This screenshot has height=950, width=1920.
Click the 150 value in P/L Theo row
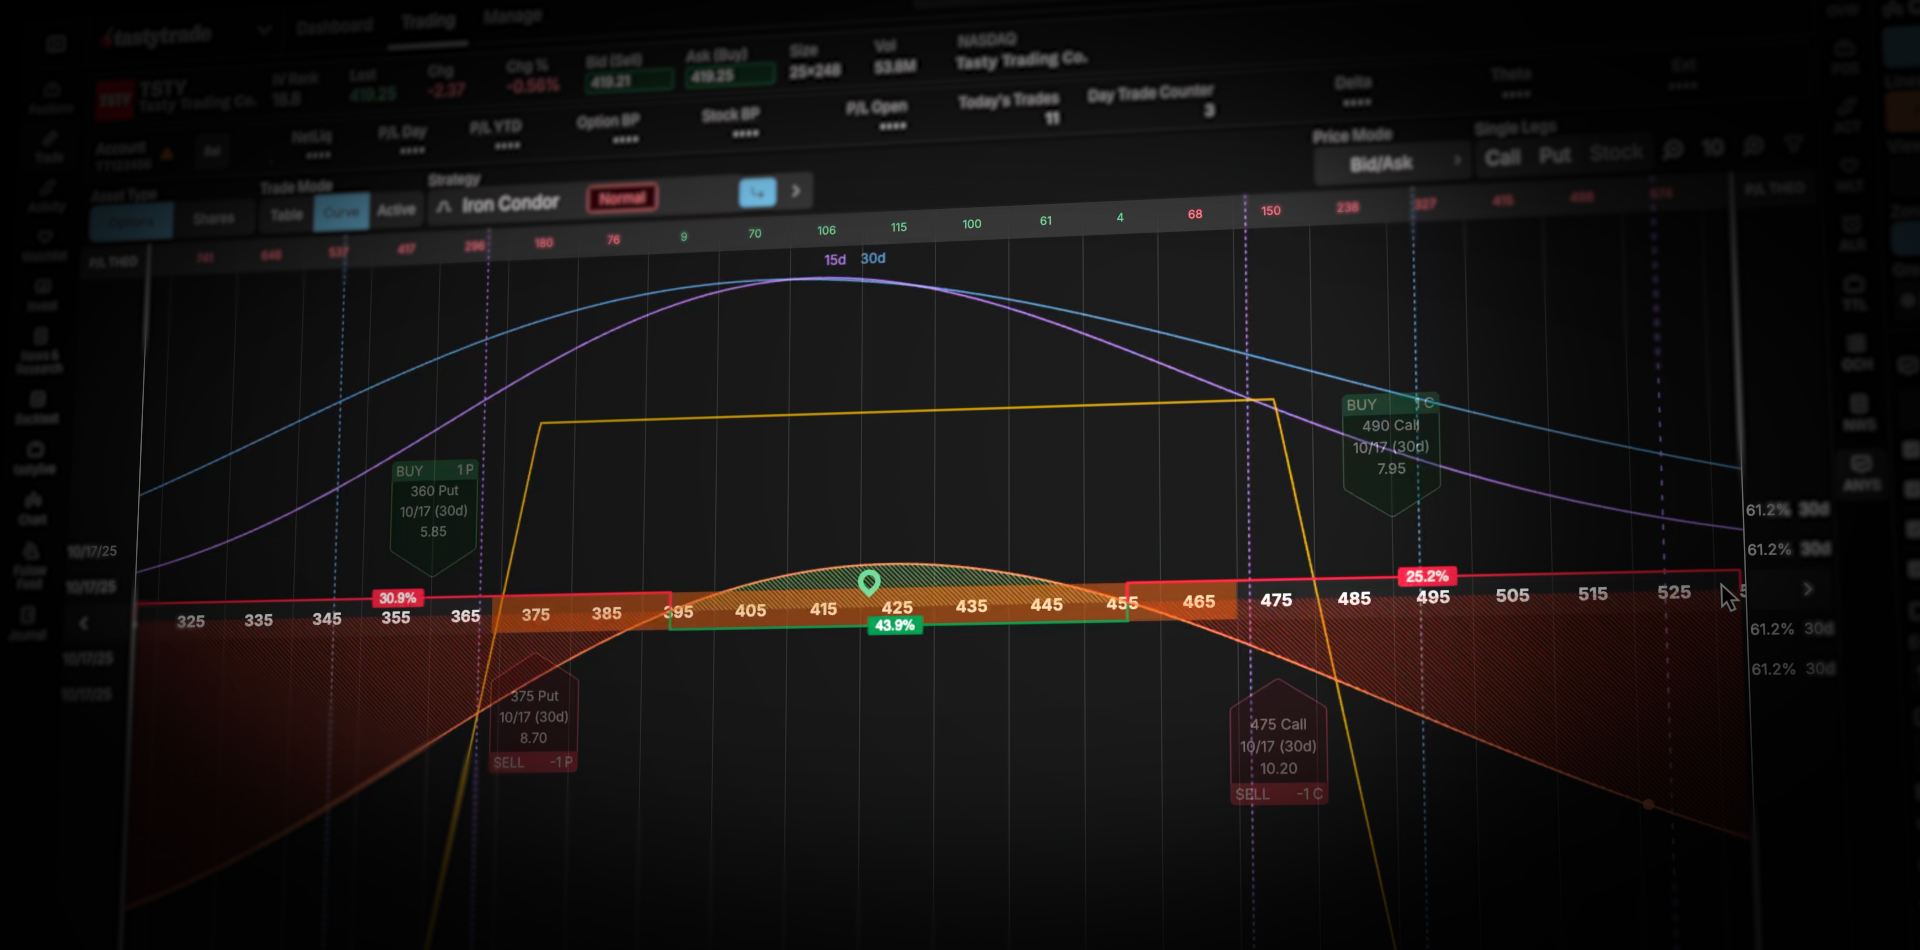pos(1271,211)
